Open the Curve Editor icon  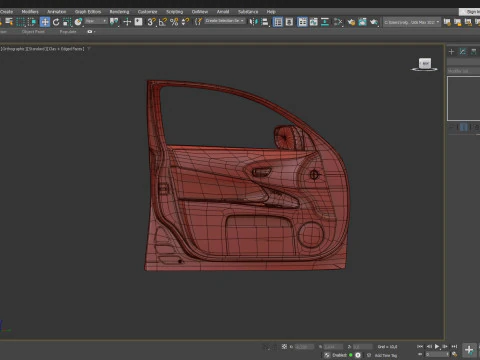point(313,22)
